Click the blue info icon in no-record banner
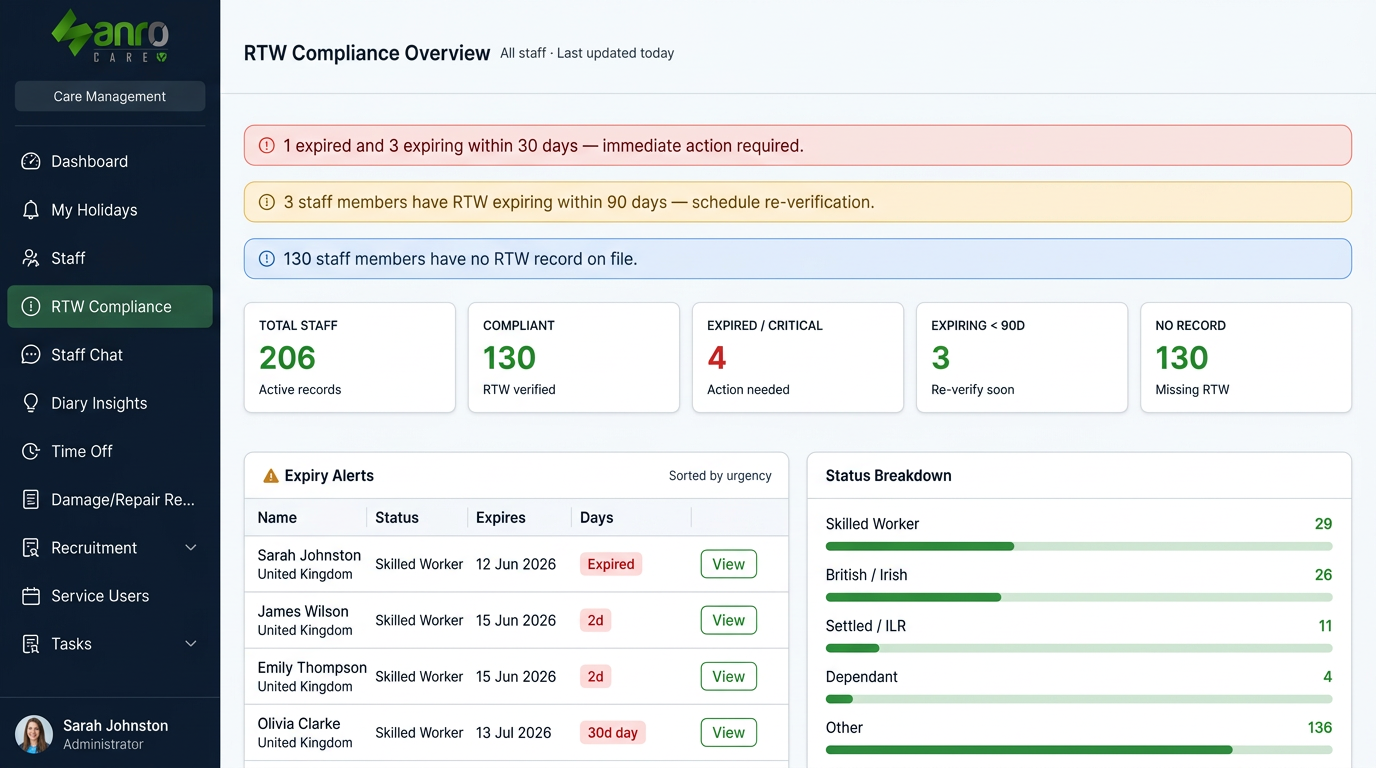 click(267, 259)
